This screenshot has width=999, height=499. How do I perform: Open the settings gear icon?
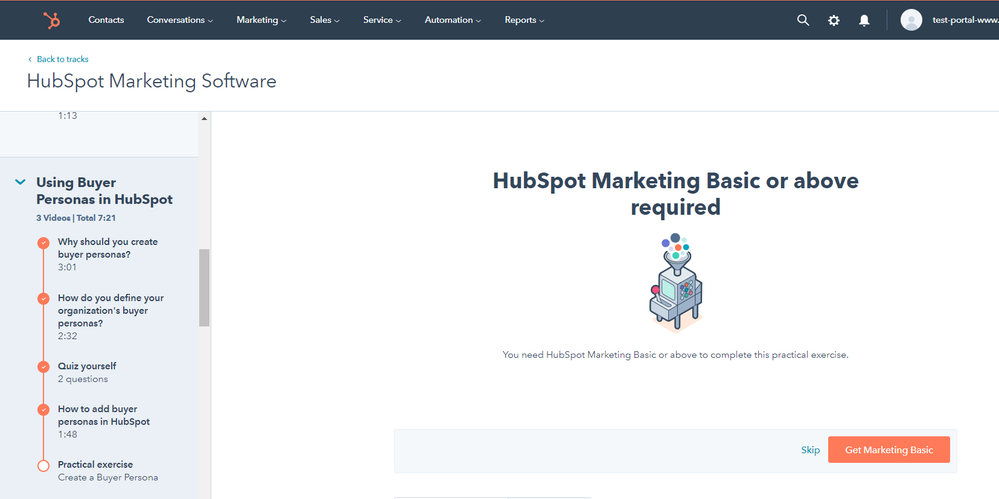coord(833,20)
